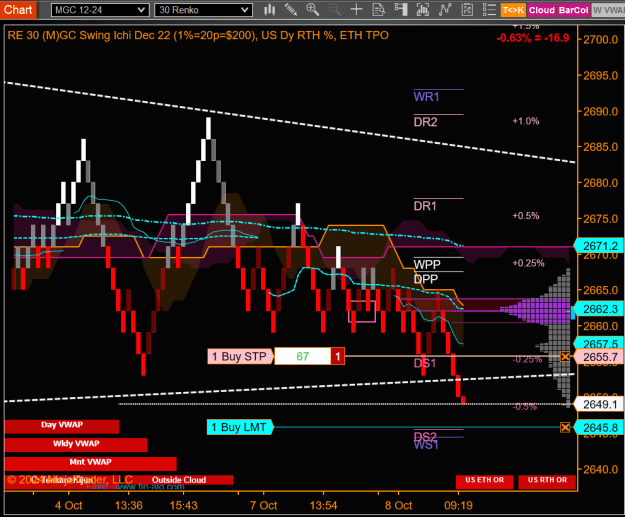Open the strategies icon

pyautogui.click(x=467, y=10)
